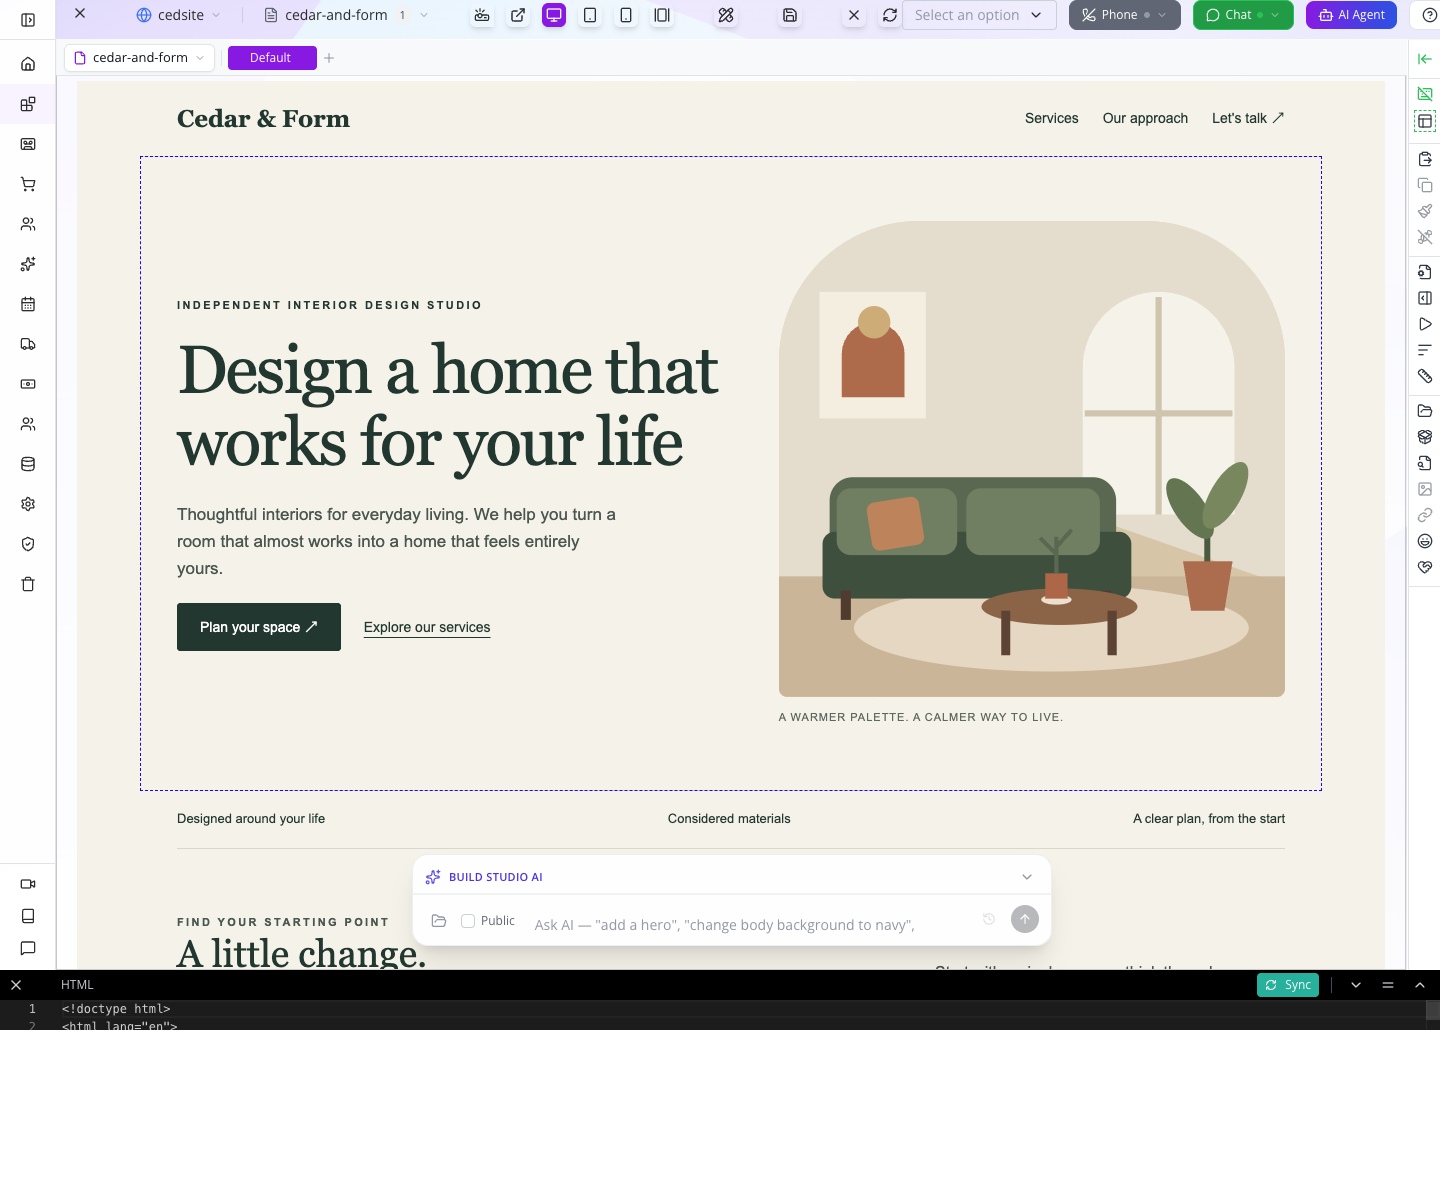This screenshot has height=1200, width=1440.
Task: Add a new tab with plus button
Action: (329, 58)
